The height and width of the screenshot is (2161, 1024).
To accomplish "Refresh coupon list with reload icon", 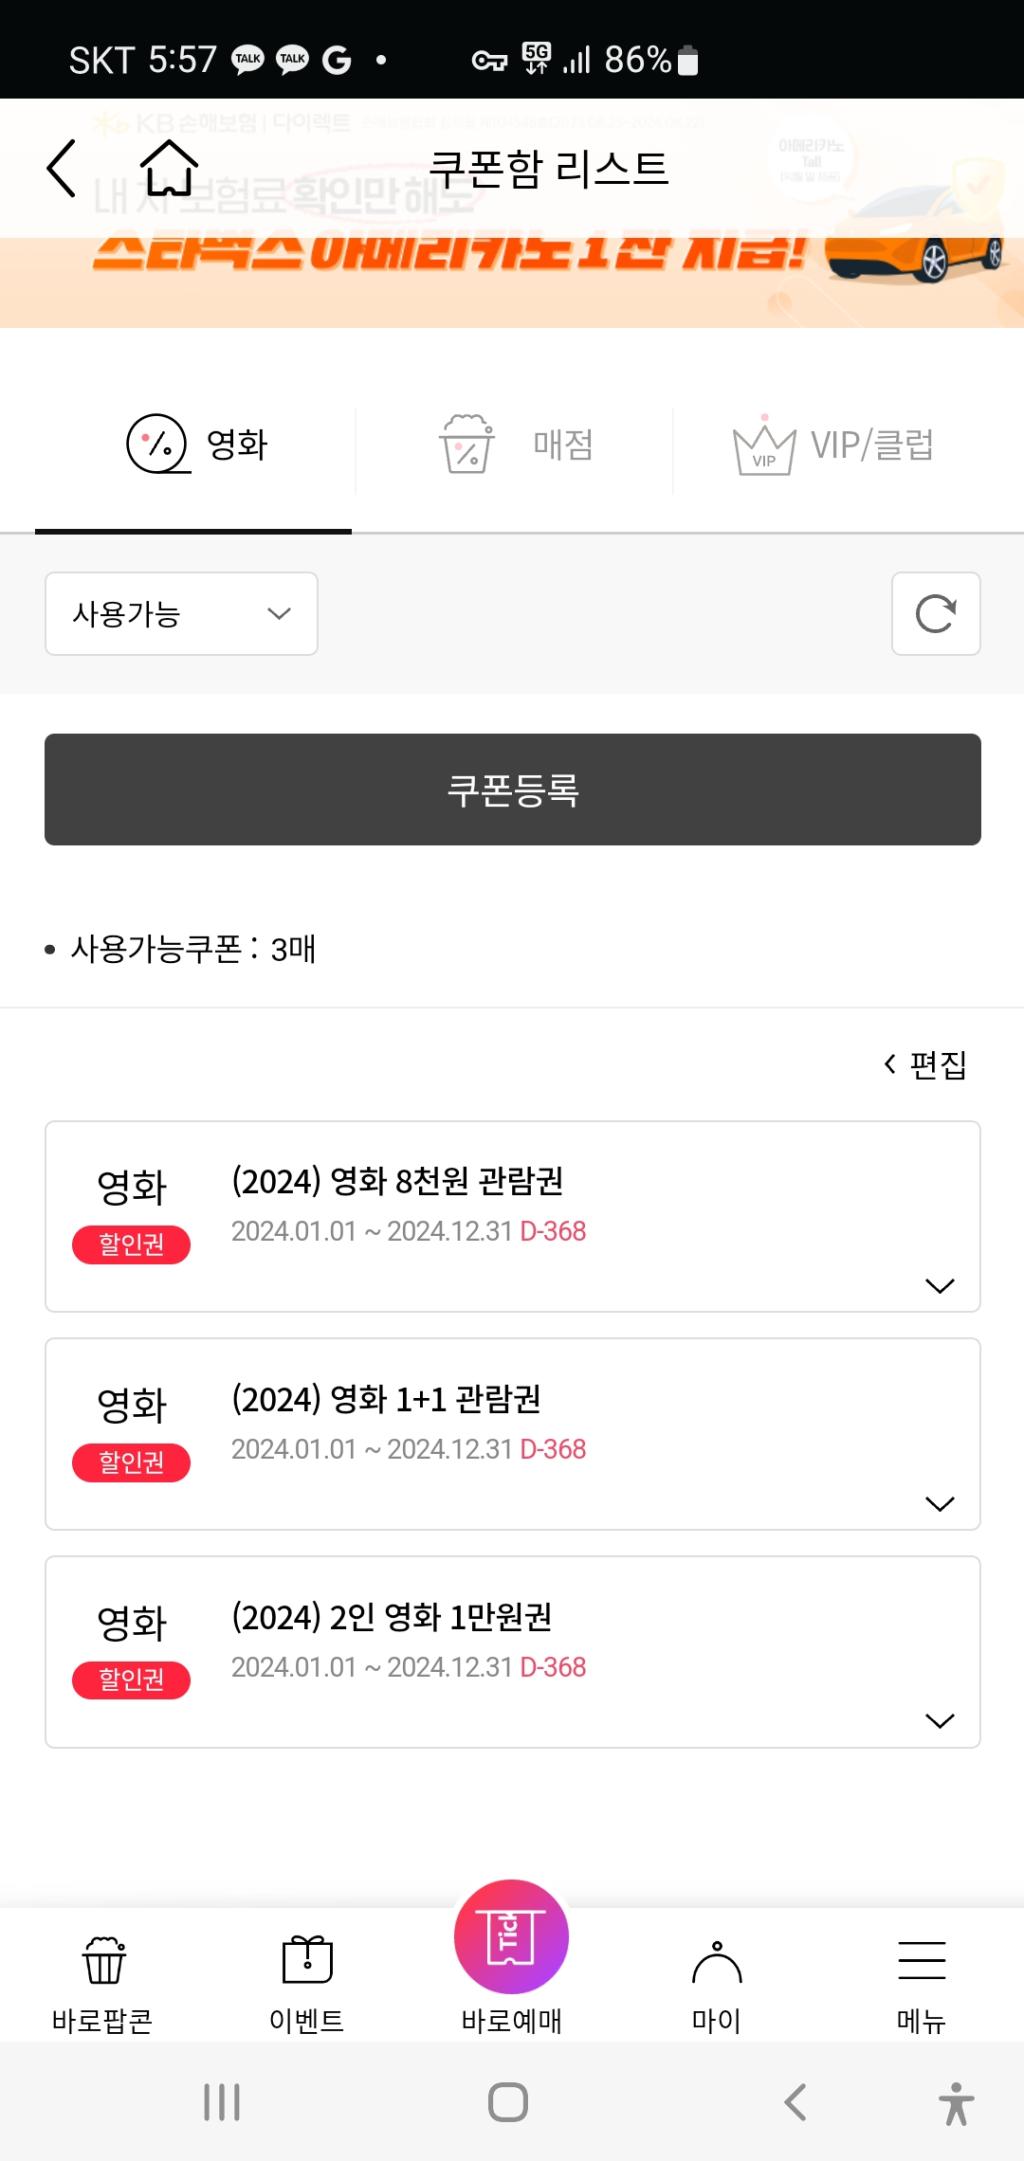I will [x=936, y=613].
